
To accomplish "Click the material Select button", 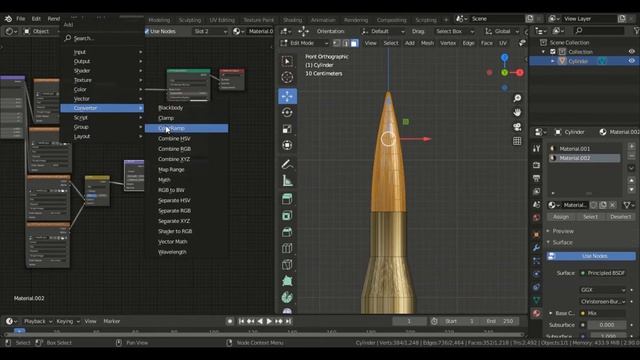I will click(x=590, y=217).
